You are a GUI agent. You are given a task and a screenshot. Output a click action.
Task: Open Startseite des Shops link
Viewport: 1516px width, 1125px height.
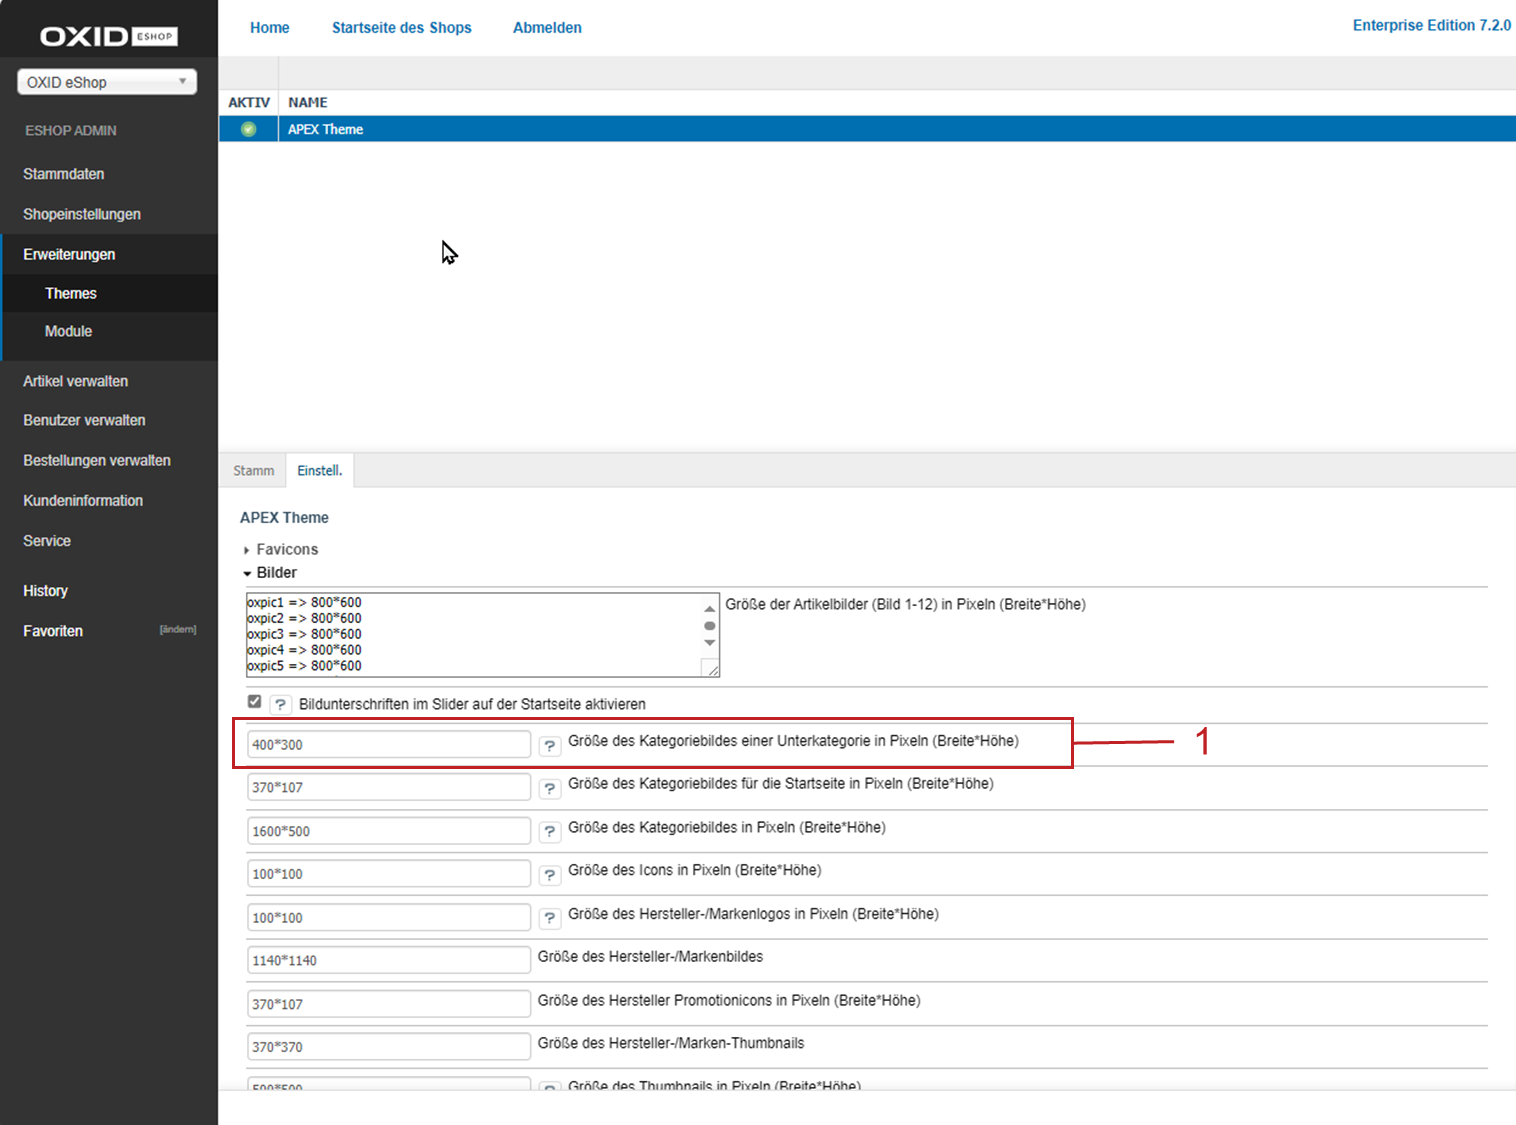coord(402,28)
